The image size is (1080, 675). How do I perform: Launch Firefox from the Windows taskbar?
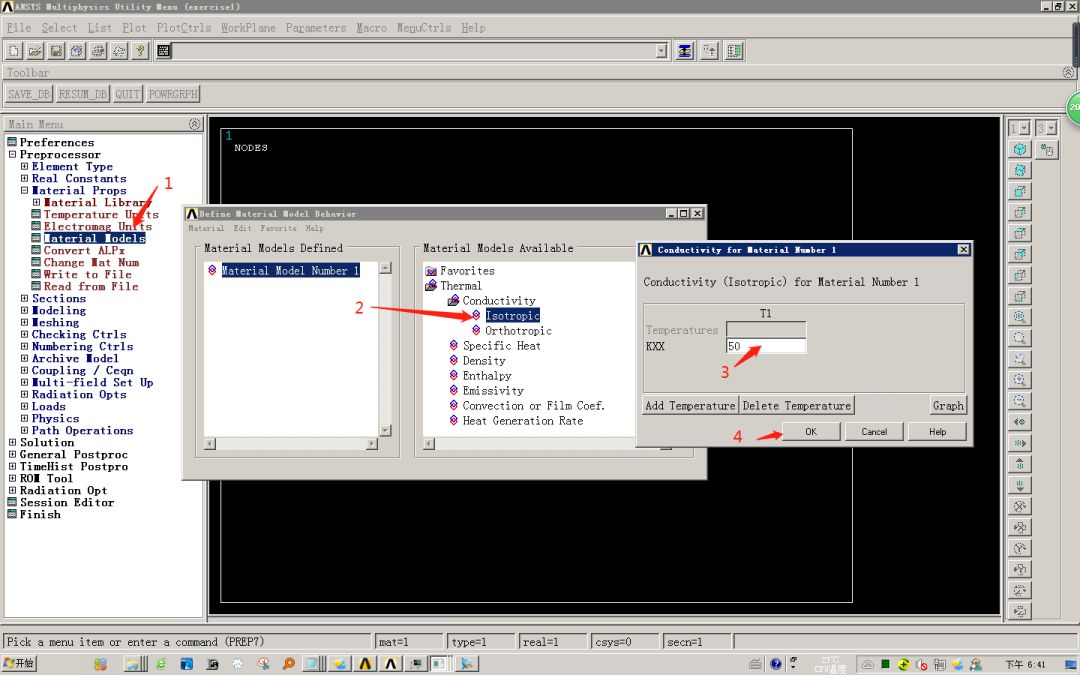click(x=287, y=663)
